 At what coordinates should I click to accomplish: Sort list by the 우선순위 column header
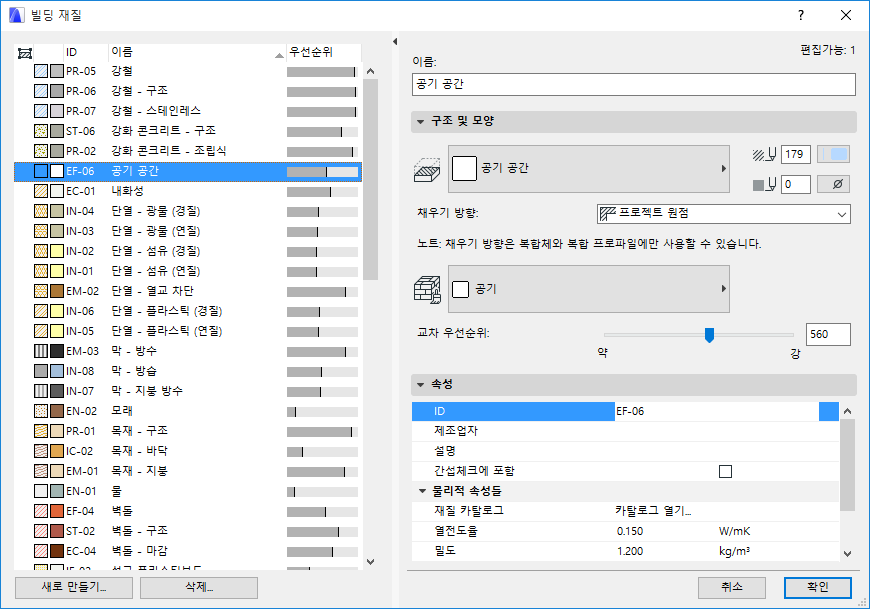tap(323, 52)
